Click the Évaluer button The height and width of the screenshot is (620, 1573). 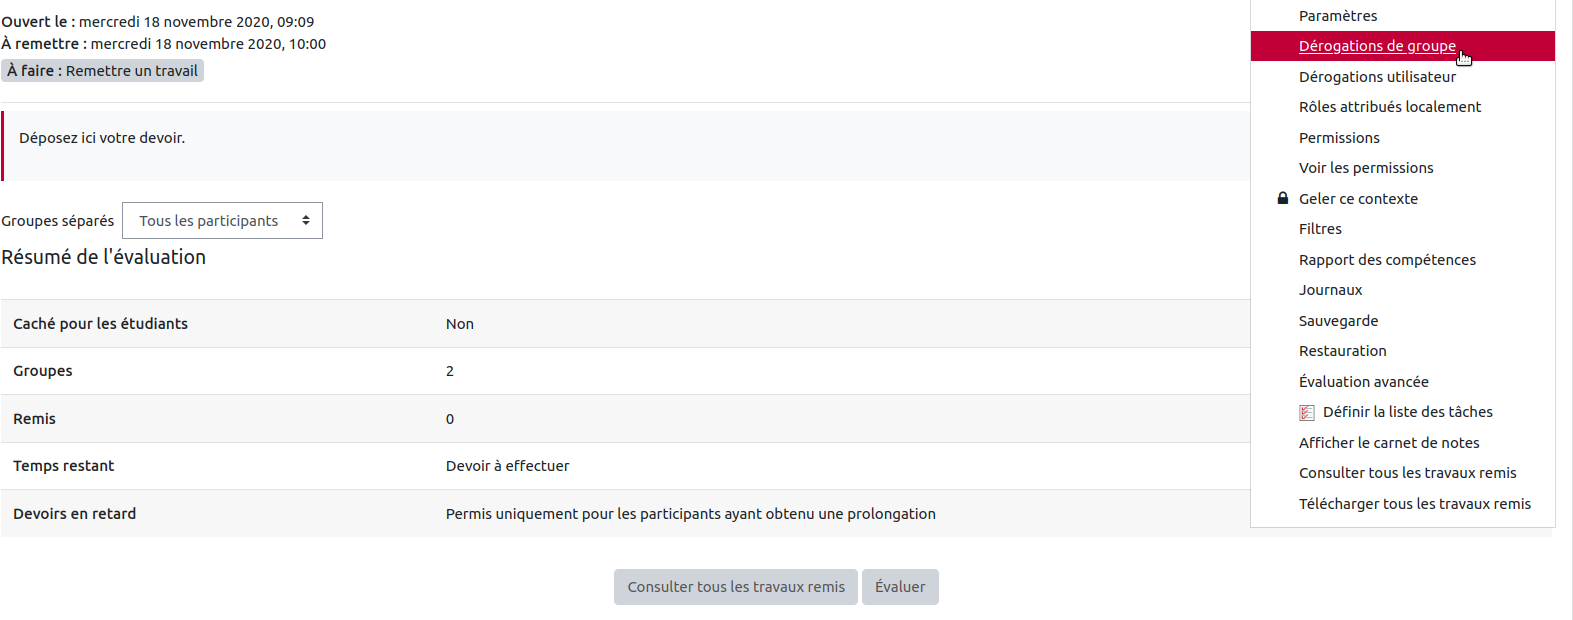coord(900,587)
